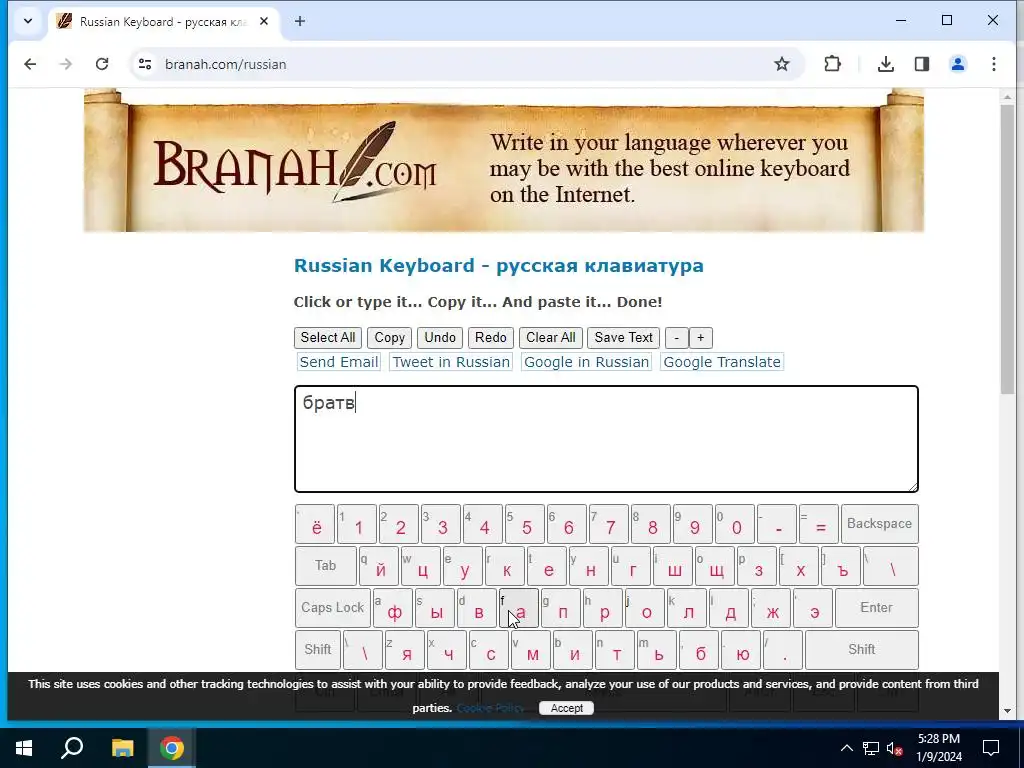Click the Redo button
Screen dimensions: 1024x768
click(491, 338)
